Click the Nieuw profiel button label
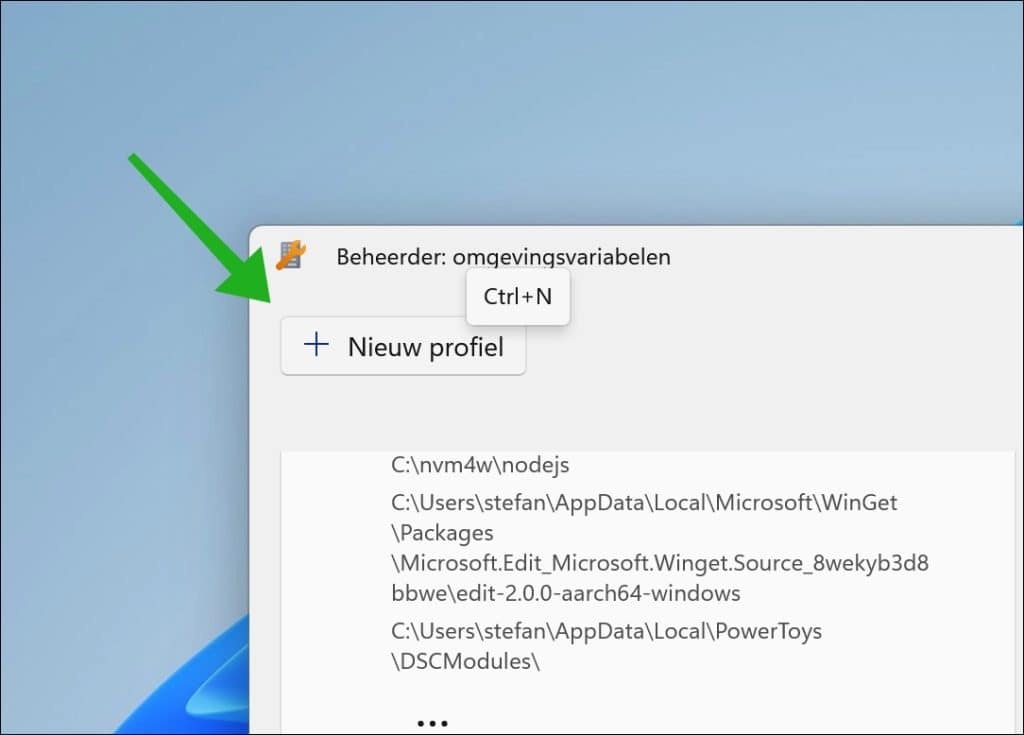Viewport: 1024px width, 735px height. click(x=425, y=347)
